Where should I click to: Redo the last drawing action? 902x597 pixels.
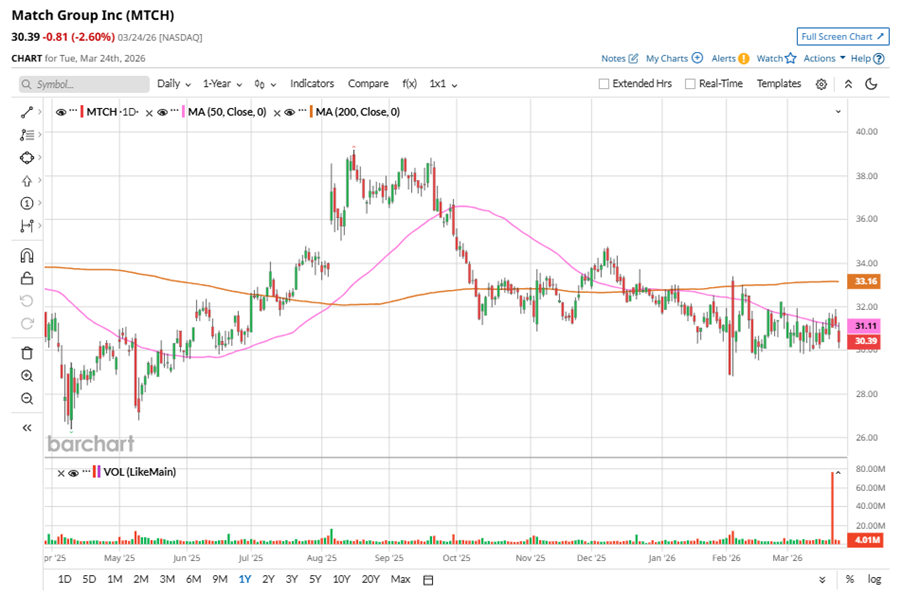(27, 324)
